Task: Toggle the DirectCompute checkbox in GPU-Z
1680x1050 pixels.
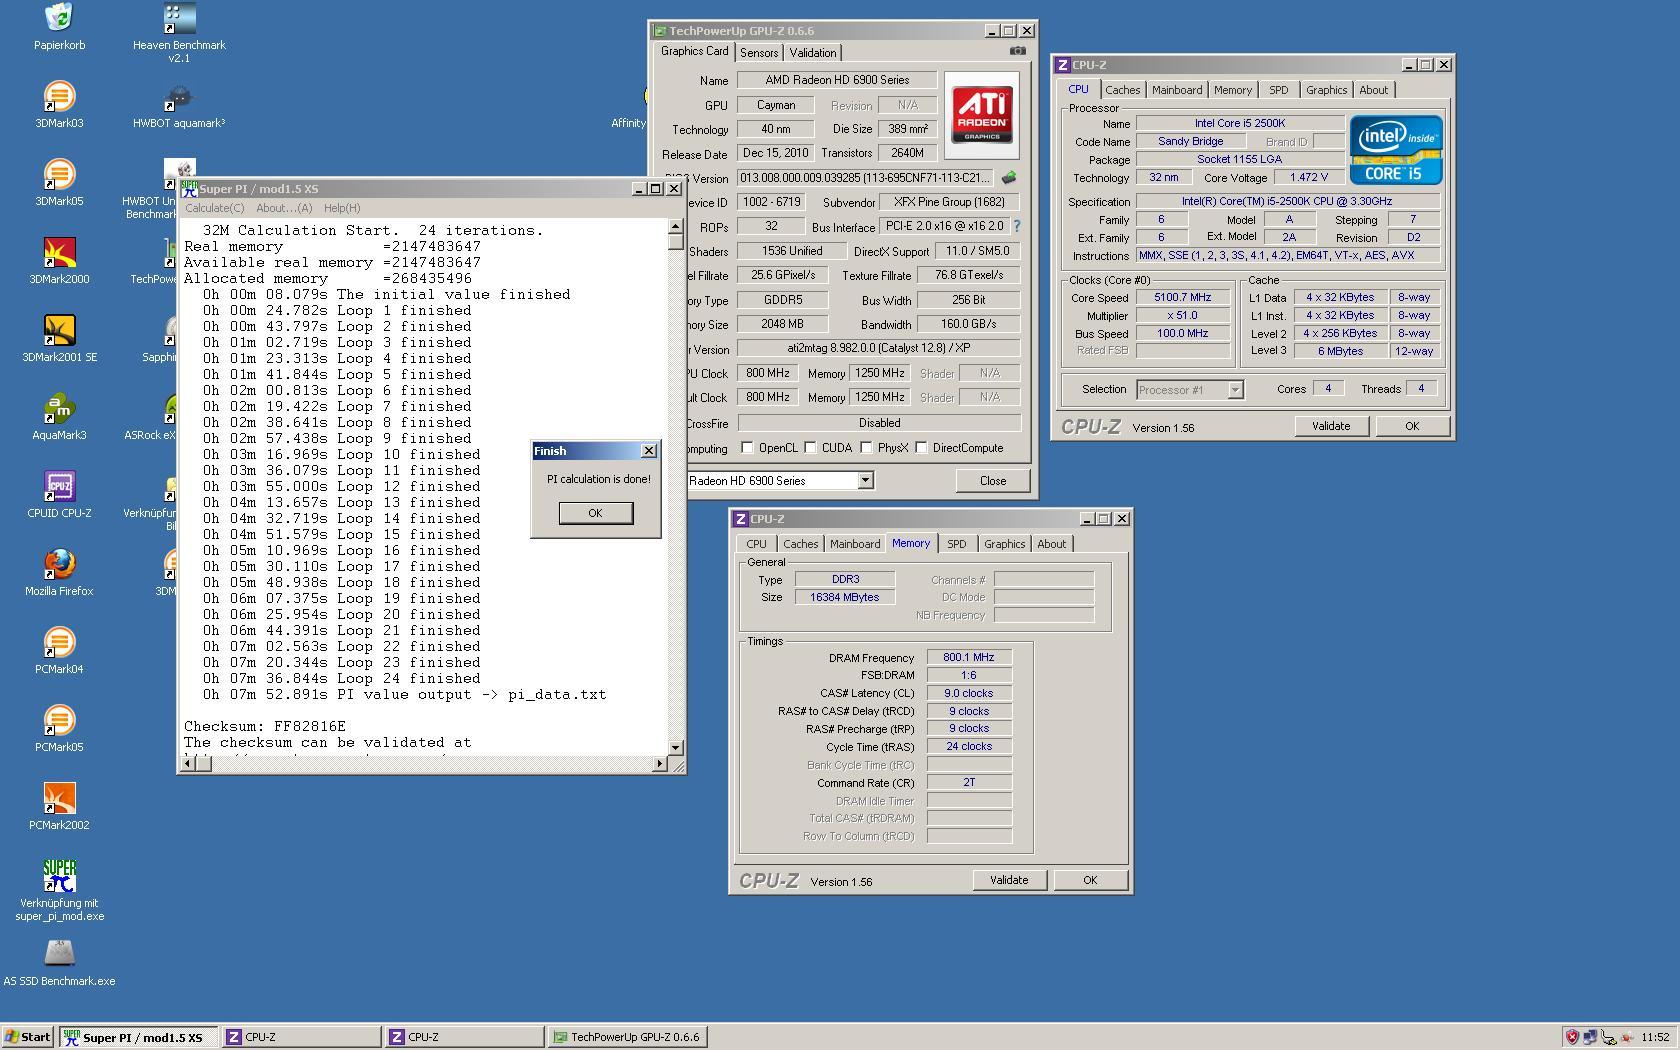Action: point(921,448)
